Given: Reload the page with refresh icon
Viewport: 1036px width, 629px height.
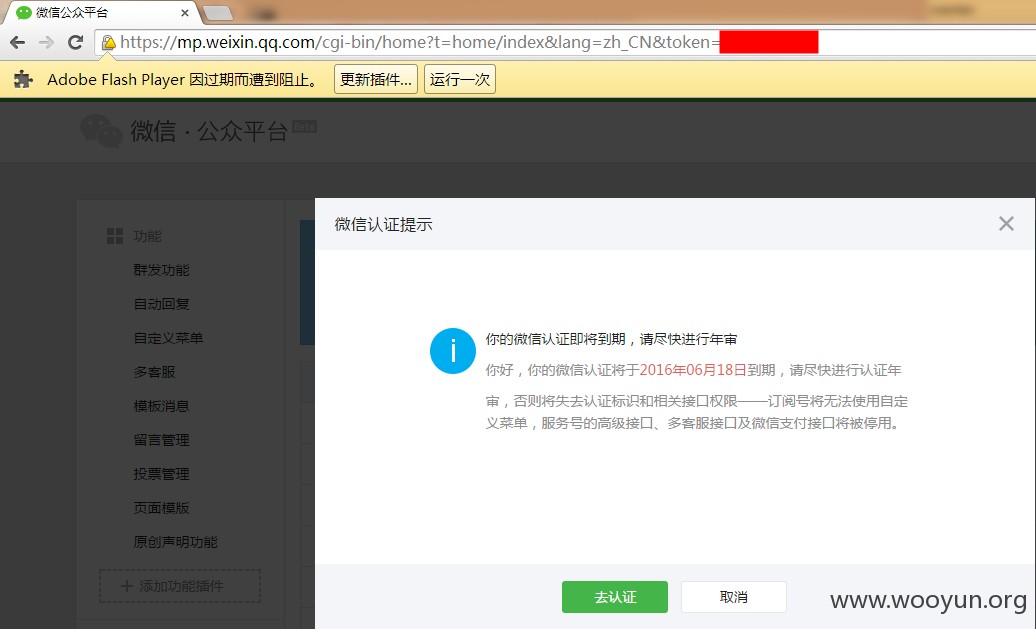Looking at the screenshot, I should point(75,43).
